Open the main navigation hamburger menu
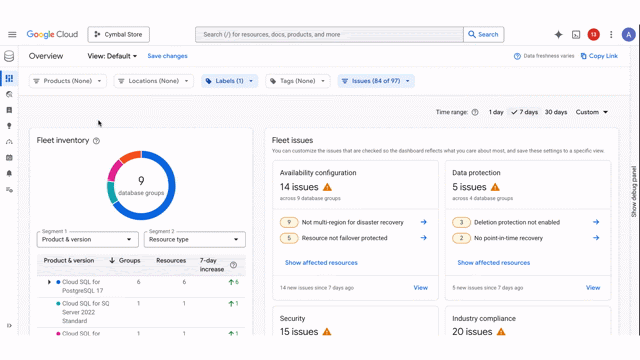The width and height of the screenshot is (640, 360). pos(12,34)
